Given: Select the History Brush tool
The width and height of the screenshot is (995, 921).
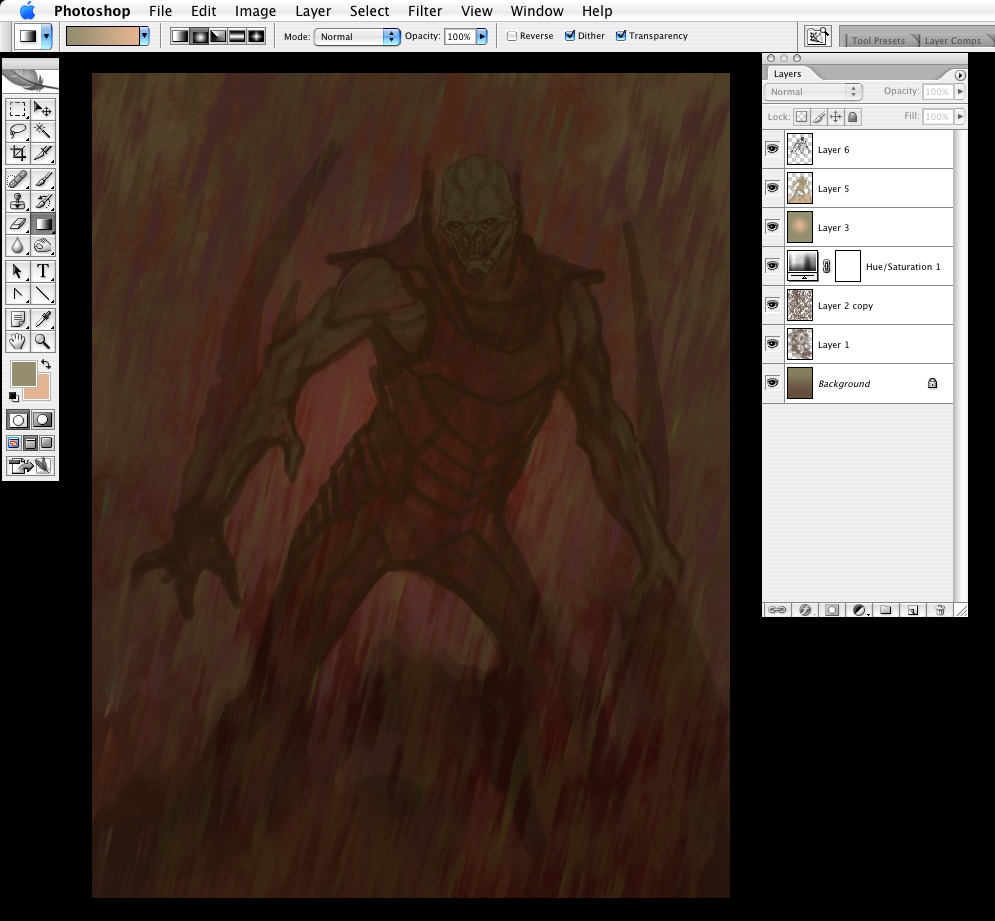Looking at the screenshot, I should coord(43,202).
